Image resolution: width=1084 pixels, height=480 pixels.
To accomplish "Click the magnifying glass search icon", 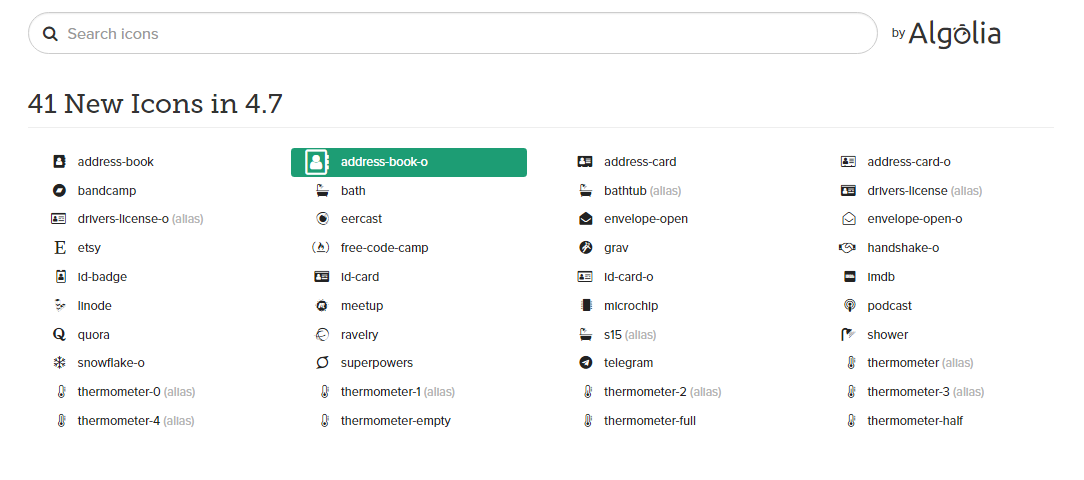I will pos(50,34).
